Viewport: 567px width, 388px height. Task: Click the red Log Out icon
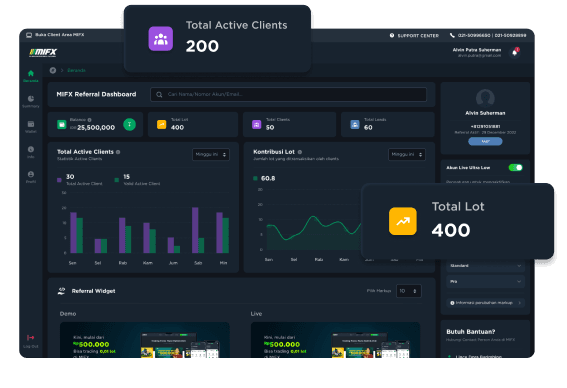(31, 337)
